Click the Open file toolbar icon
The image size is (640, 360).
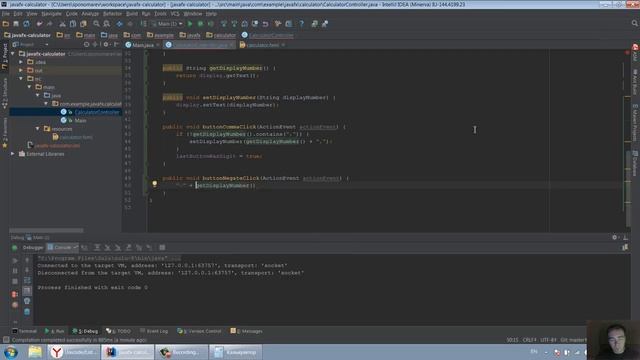click(6, 24)
